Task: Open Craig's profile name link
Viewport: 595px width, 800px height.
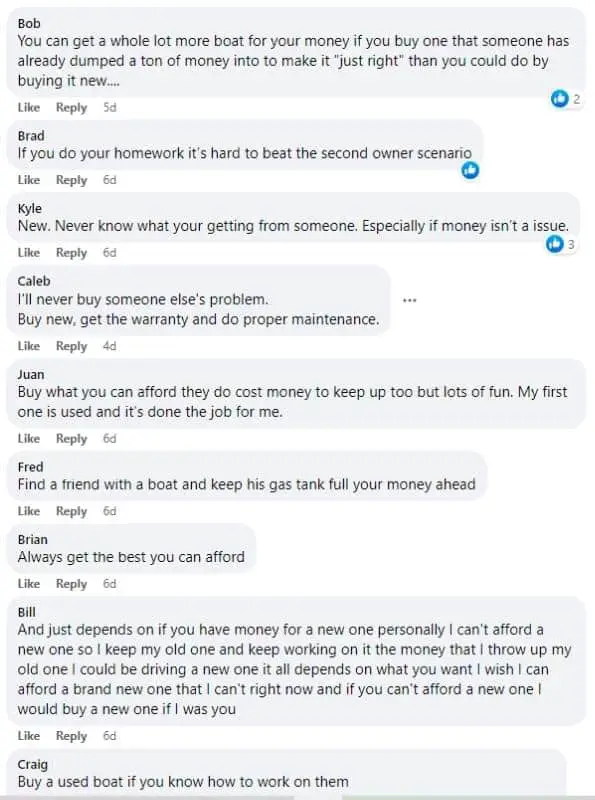Action: coord(33,764)
